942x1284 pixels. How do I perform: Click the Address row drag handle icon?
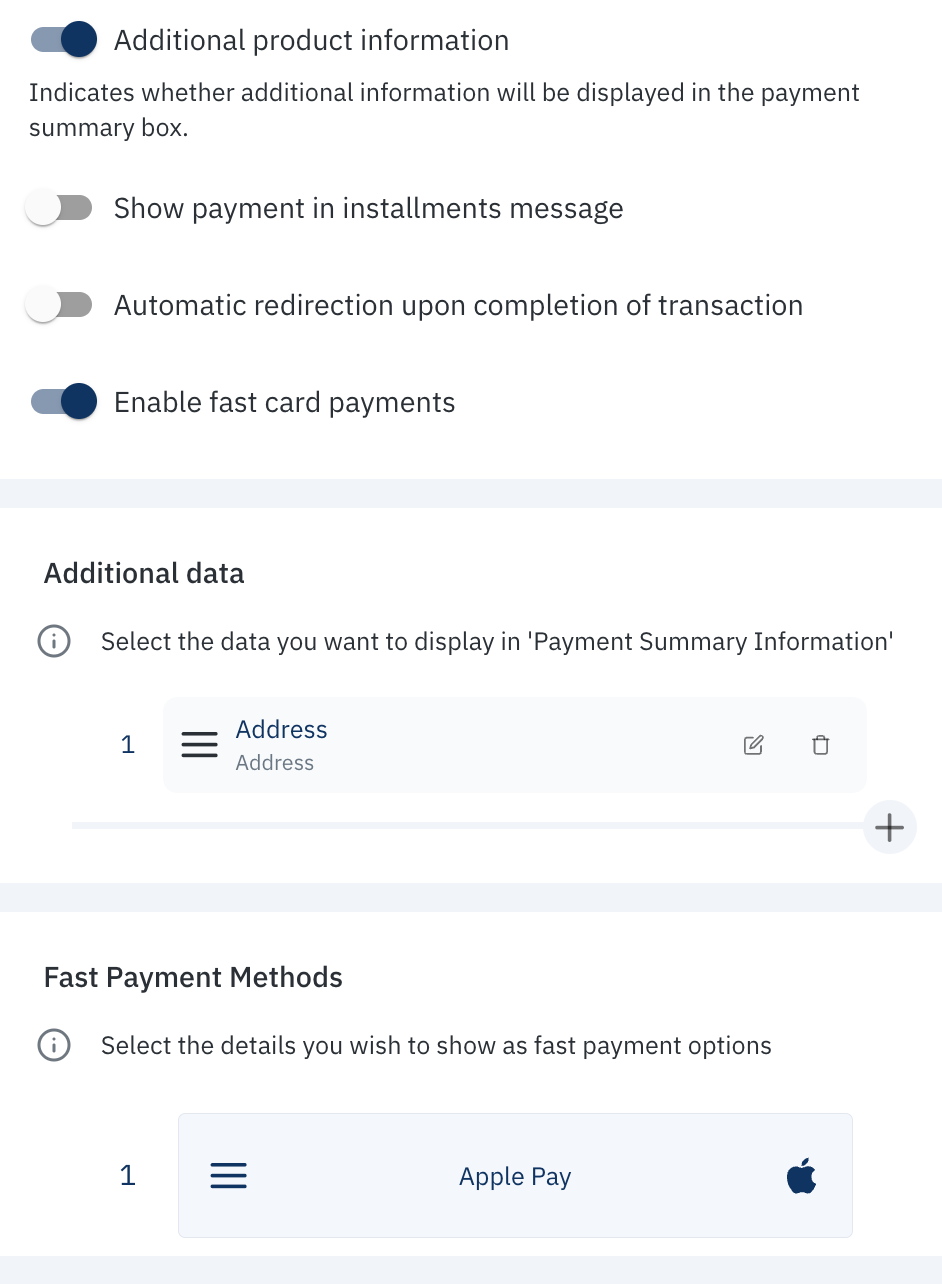tap(200, 745)
